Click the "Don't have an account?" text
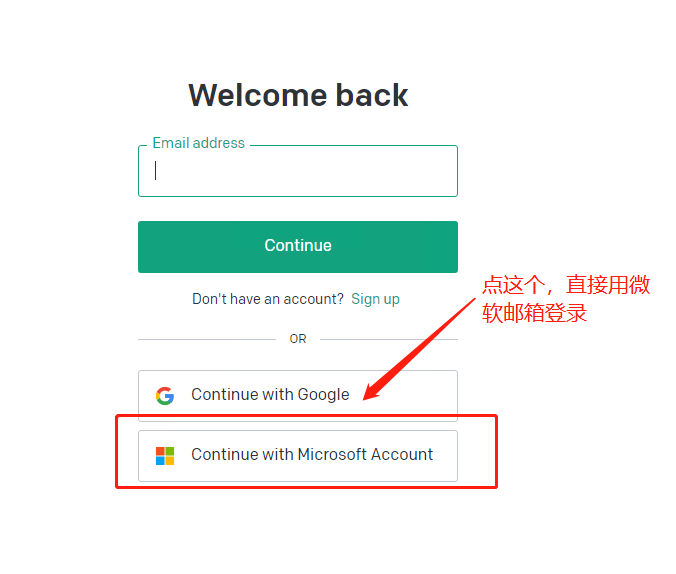The image size is (676, 574). (x=268, y=298)
